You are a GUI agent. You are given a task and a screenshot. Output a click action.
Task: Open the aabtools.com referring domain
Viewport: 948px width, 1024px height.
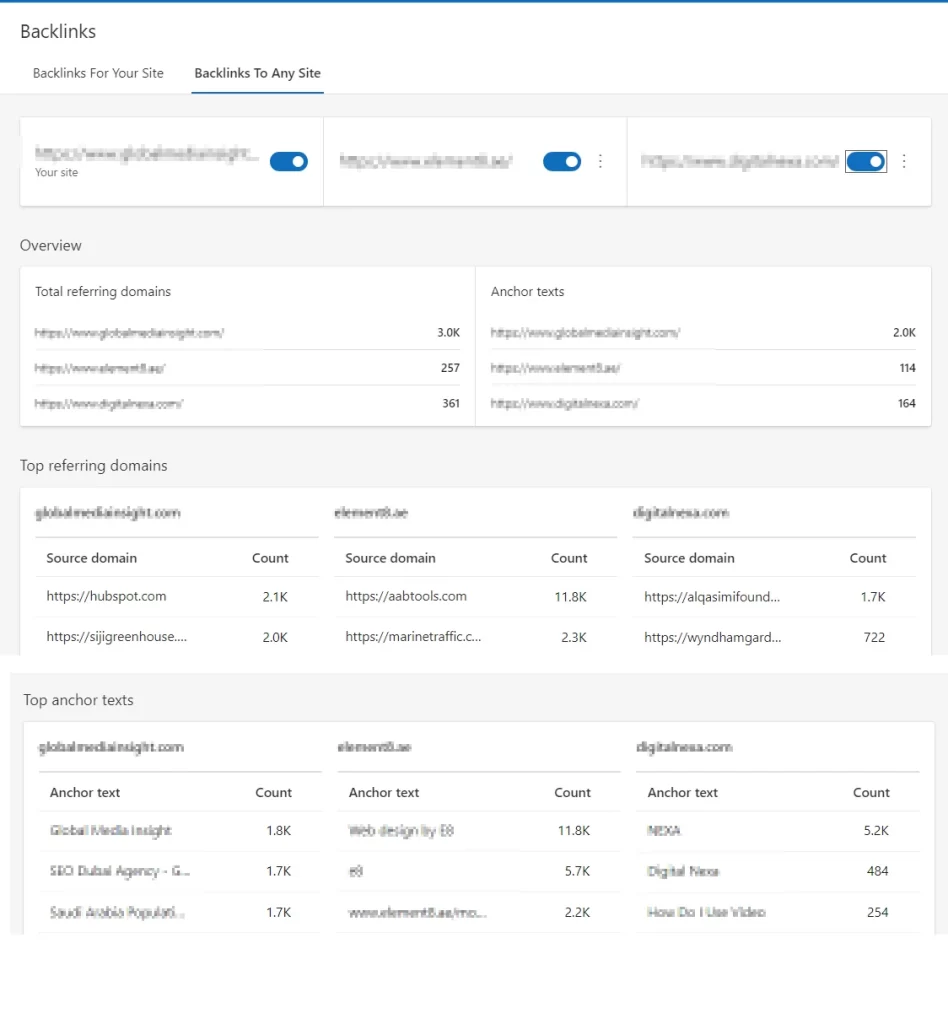[406, 596]
